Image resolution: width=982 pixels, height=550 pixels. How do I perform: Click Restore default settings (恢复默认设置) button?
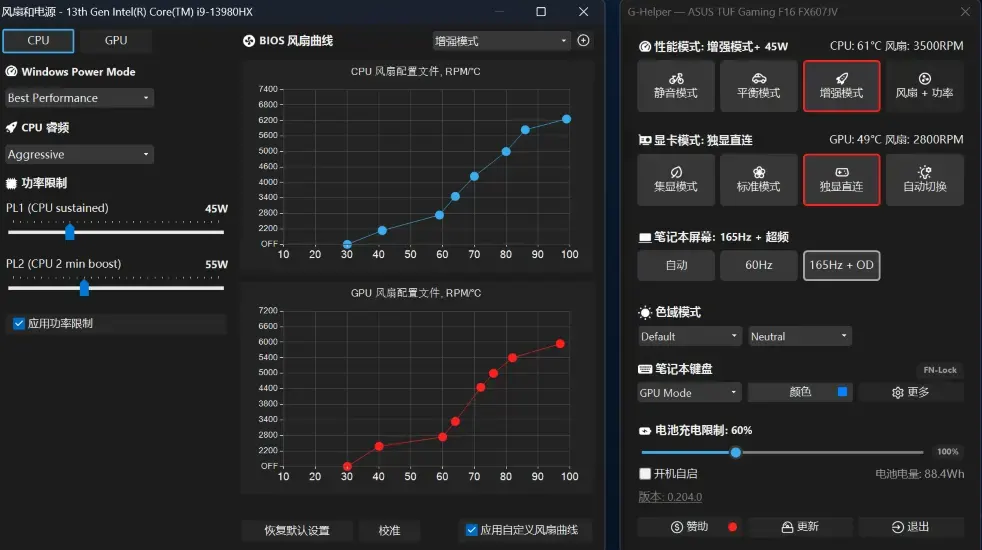[x=297, y=530]
